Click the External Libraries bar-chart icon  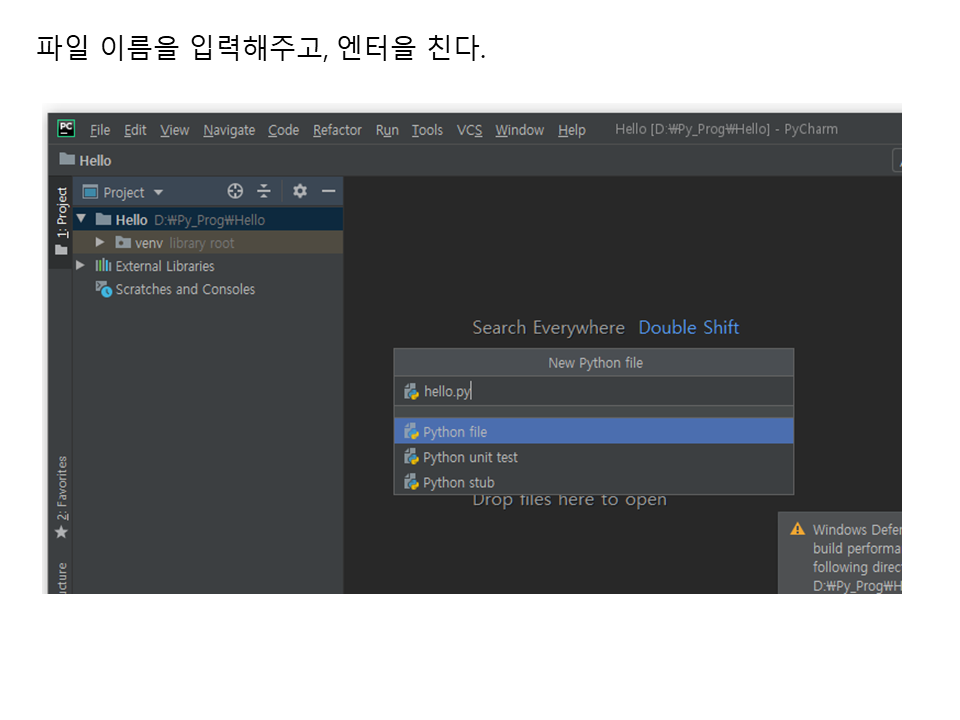(x=103, y=266)
